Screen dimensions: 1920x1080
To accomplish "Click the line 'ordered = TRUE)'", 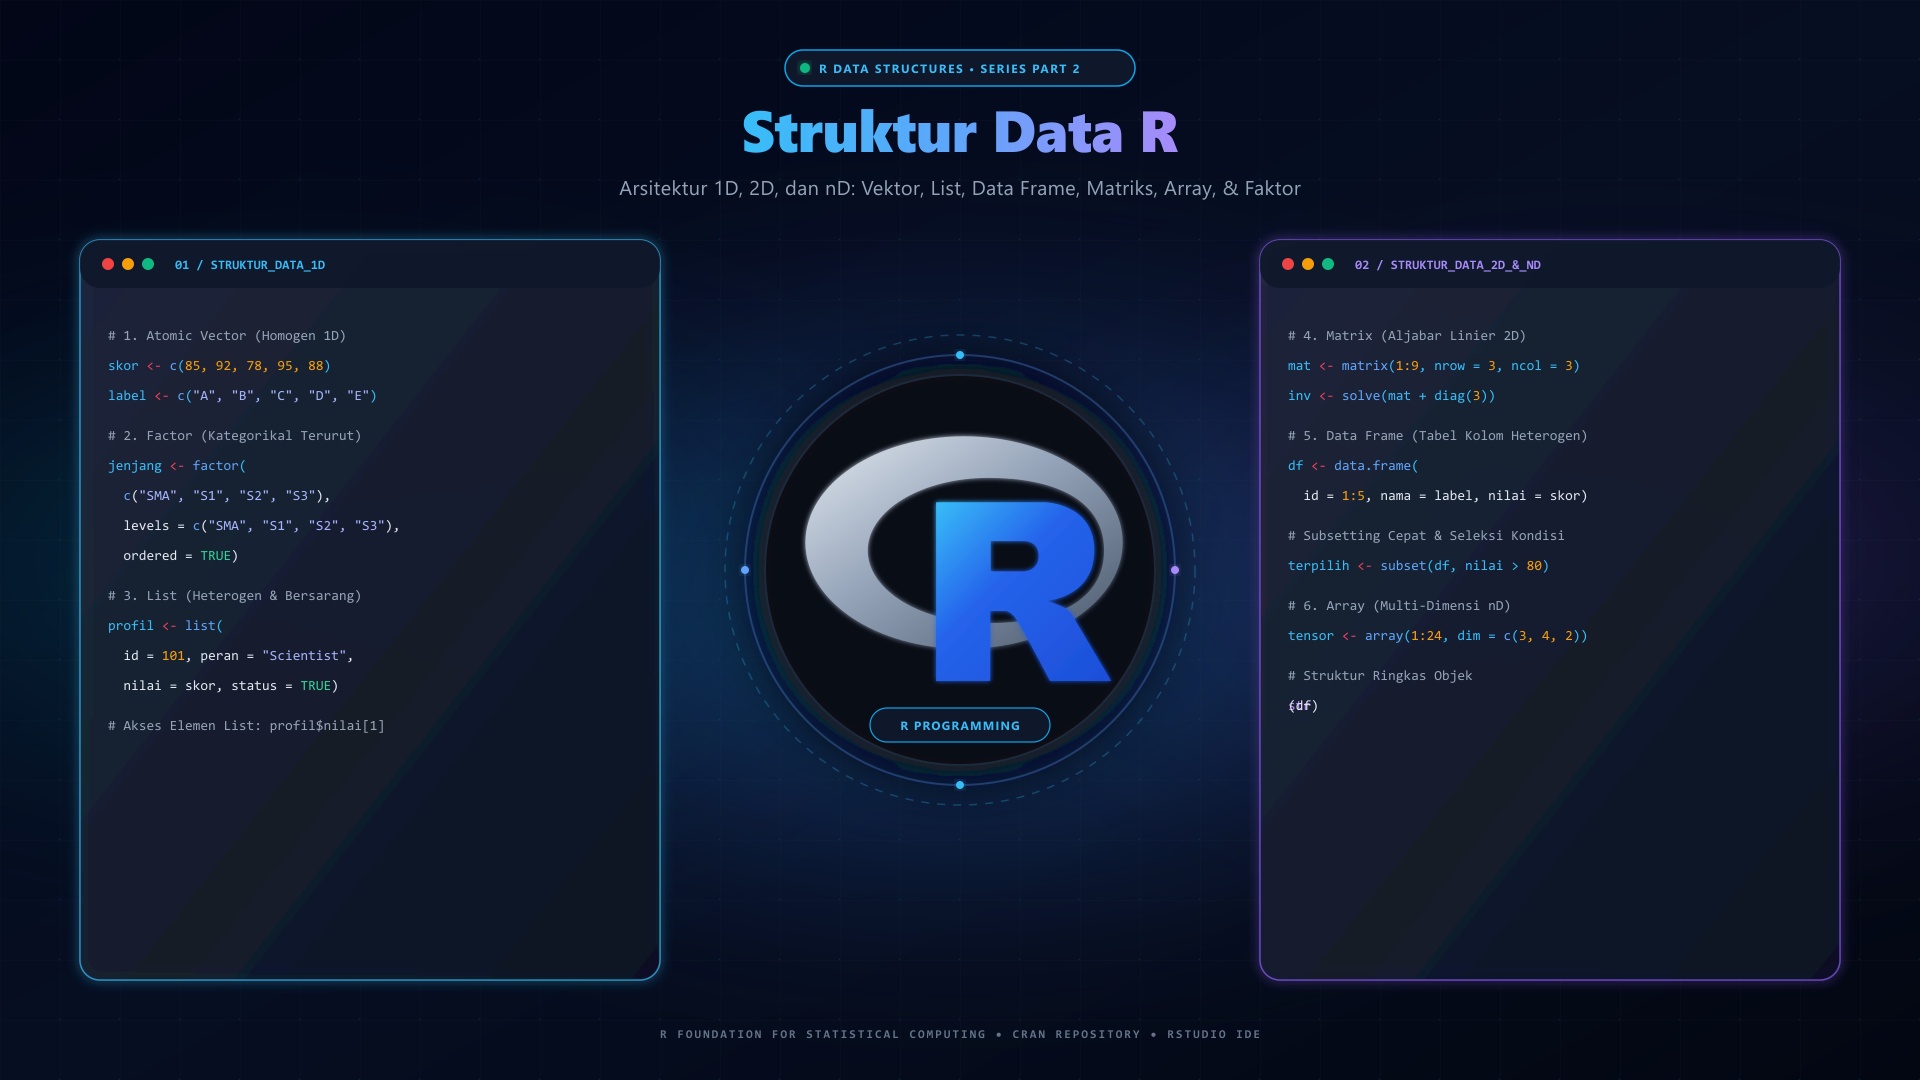I will pyautogui.click(x=181, y=556).
